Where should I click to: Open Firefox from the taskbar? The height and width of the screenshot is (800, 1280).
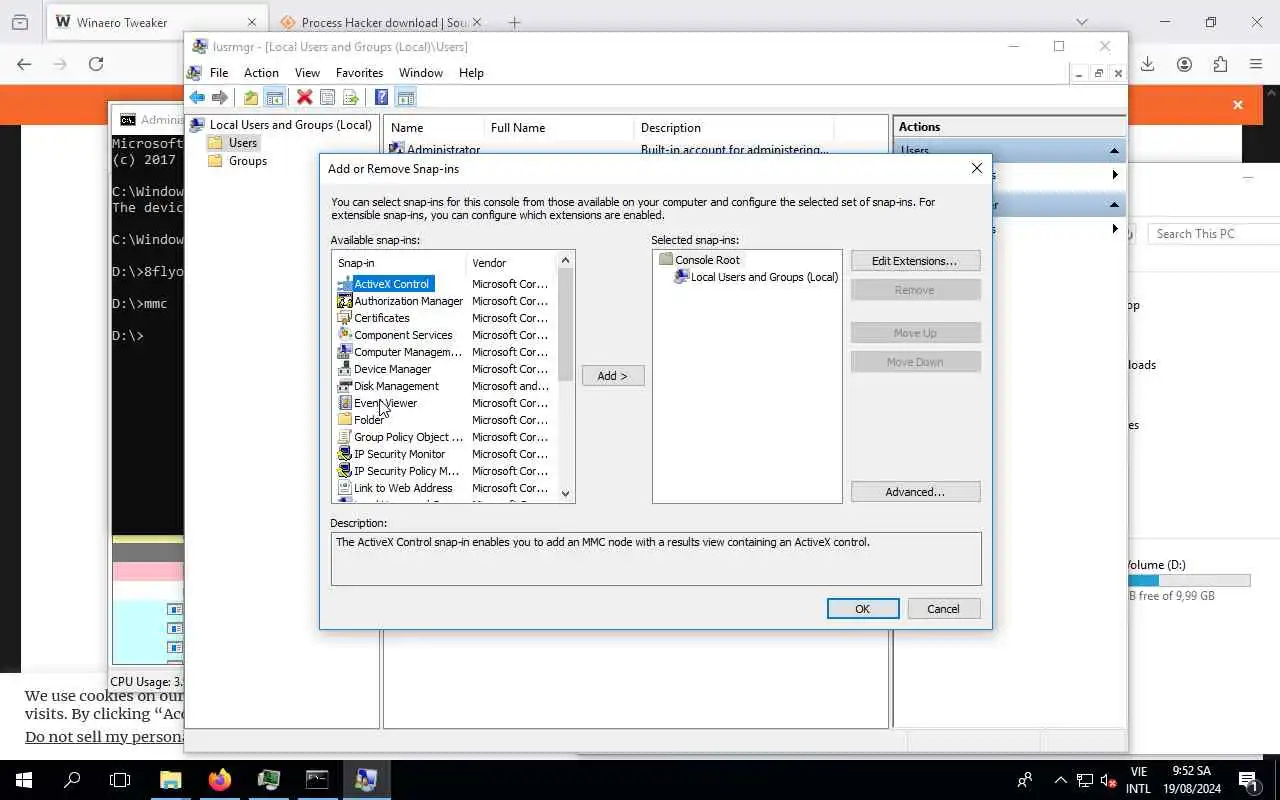219,780
